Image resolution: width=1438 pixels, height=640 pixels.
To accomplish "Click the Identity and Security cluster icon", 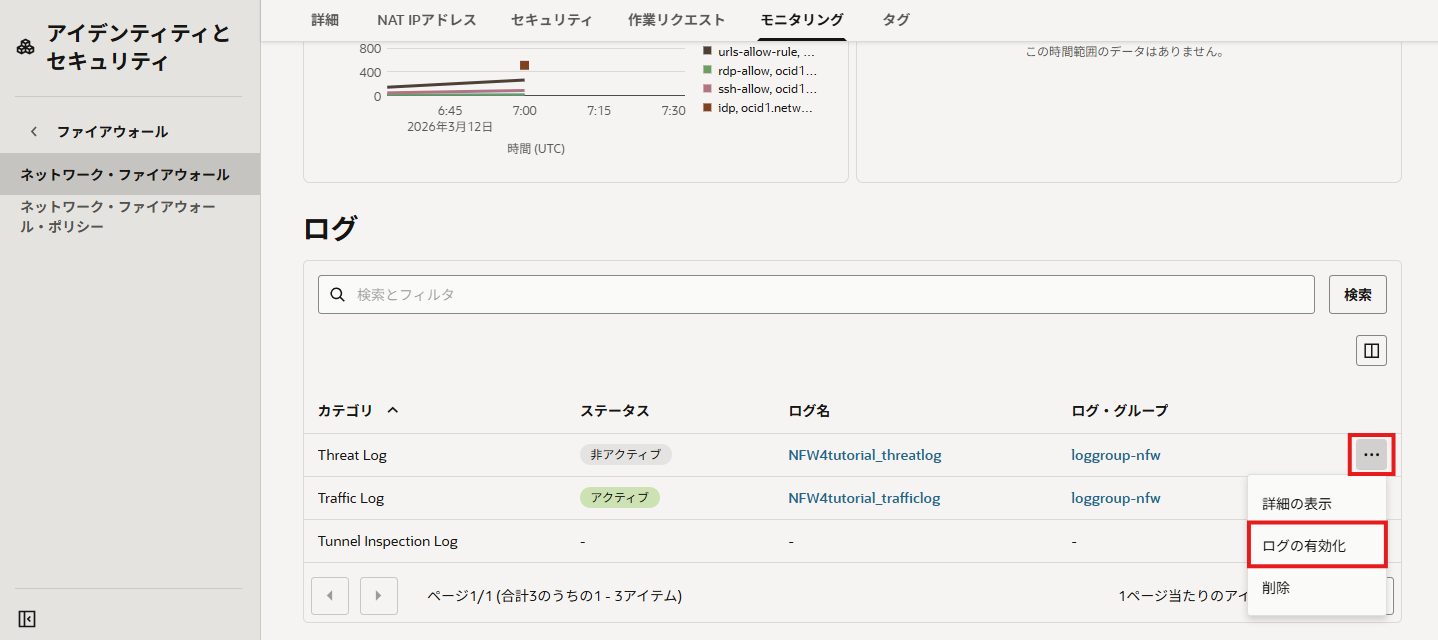I will (x=26, y=48).
